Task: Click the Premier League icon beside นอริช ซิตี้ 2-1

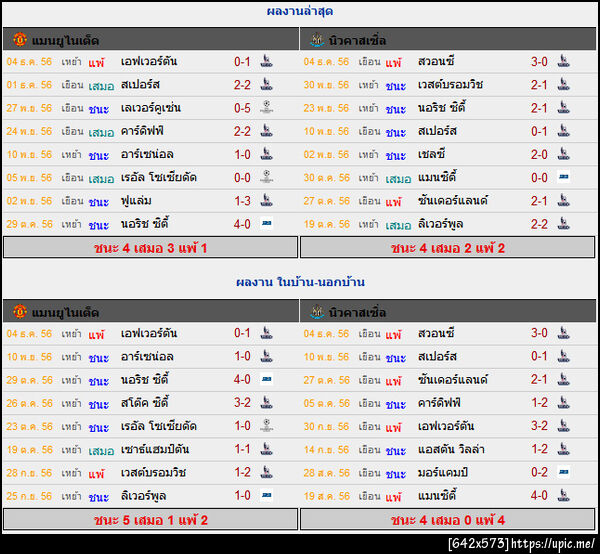Action: tap(563, 107)
